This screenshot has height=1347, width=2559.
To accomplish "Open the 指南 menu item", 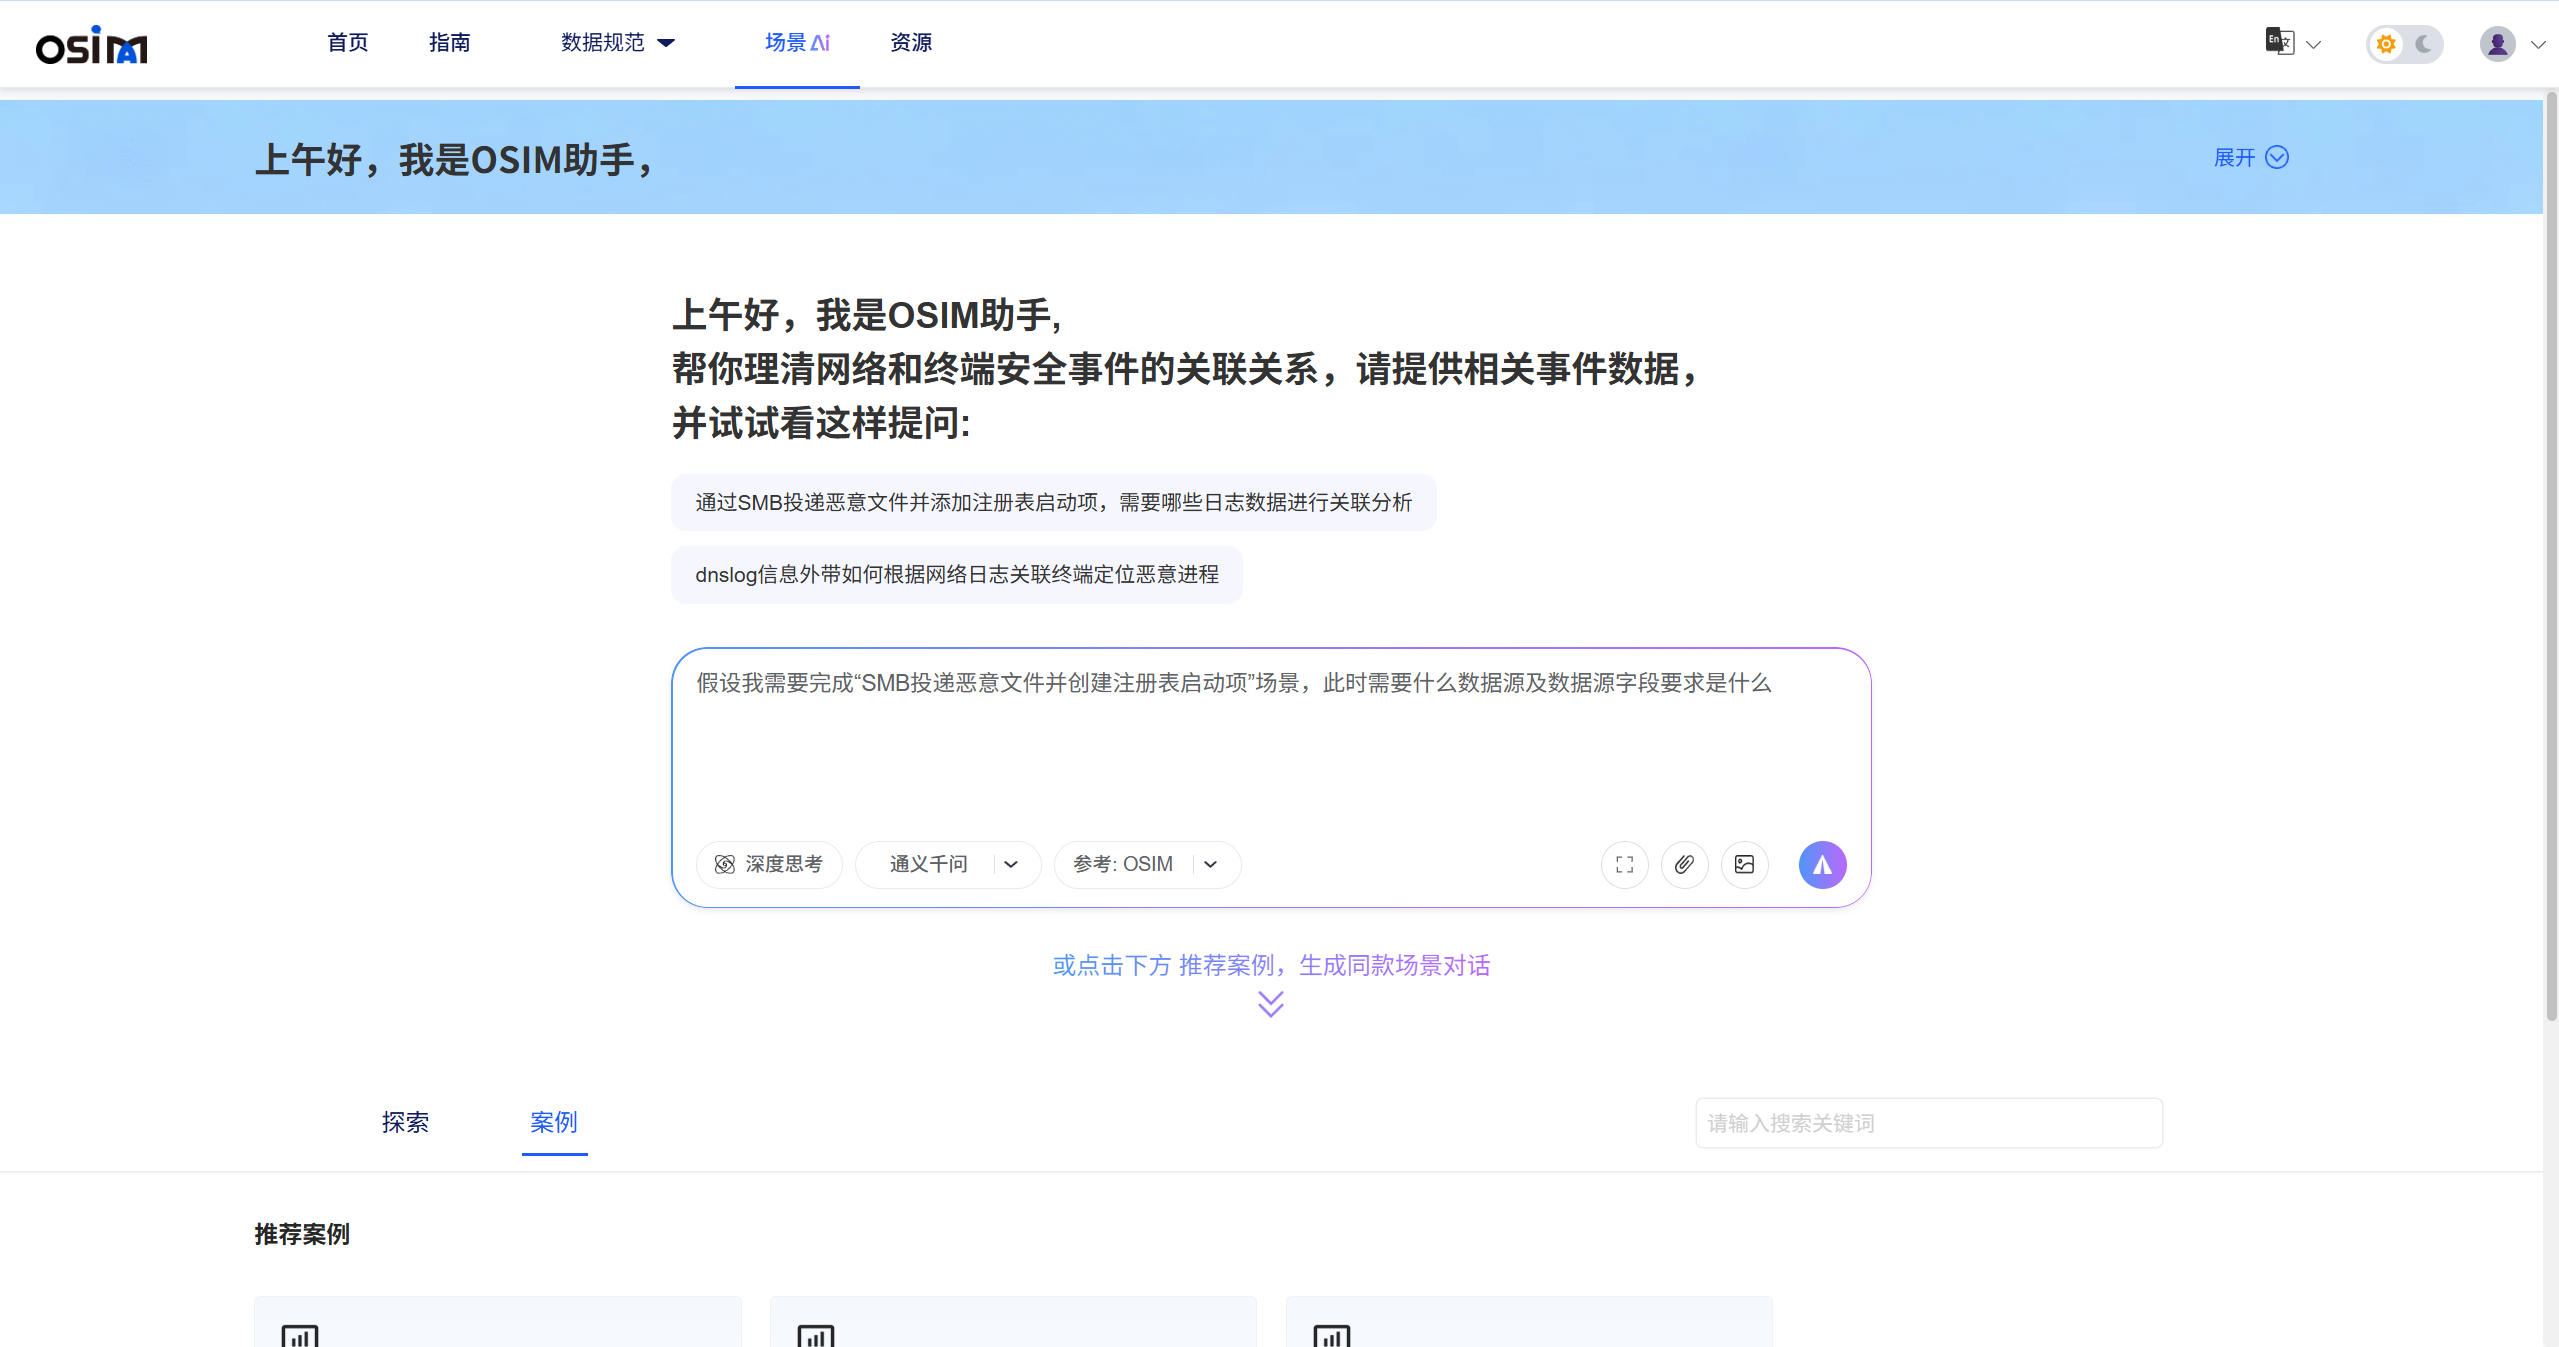I will point(450,43).
